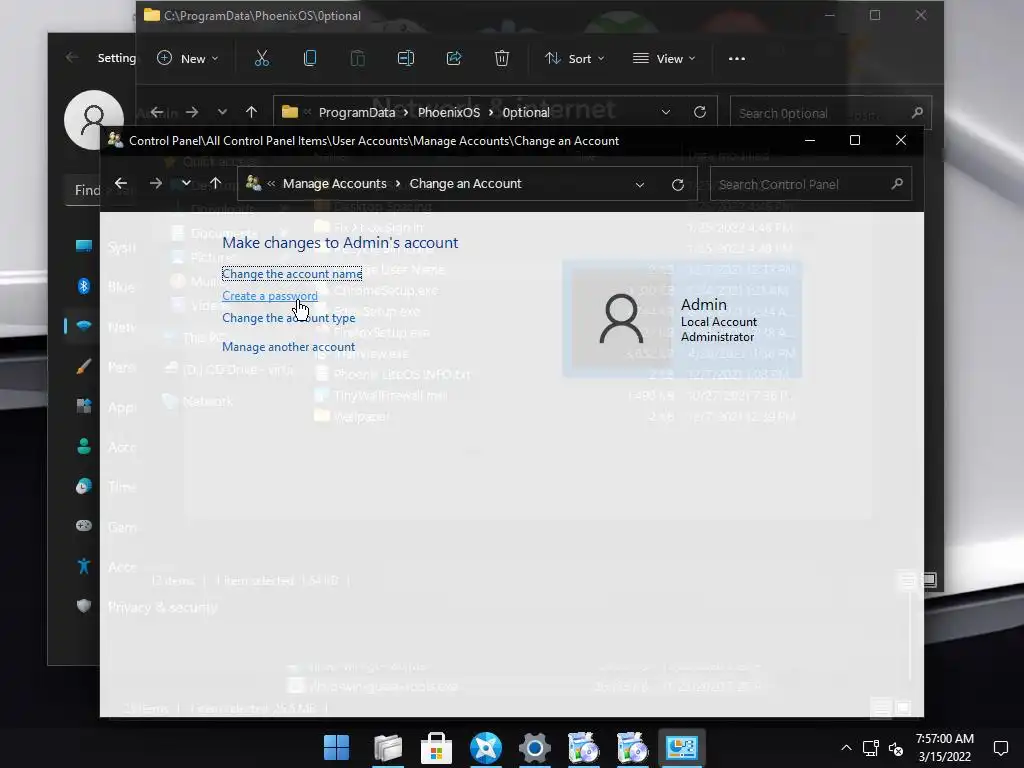
Task: Click the Admin account picture
Action: coord(621,319)
